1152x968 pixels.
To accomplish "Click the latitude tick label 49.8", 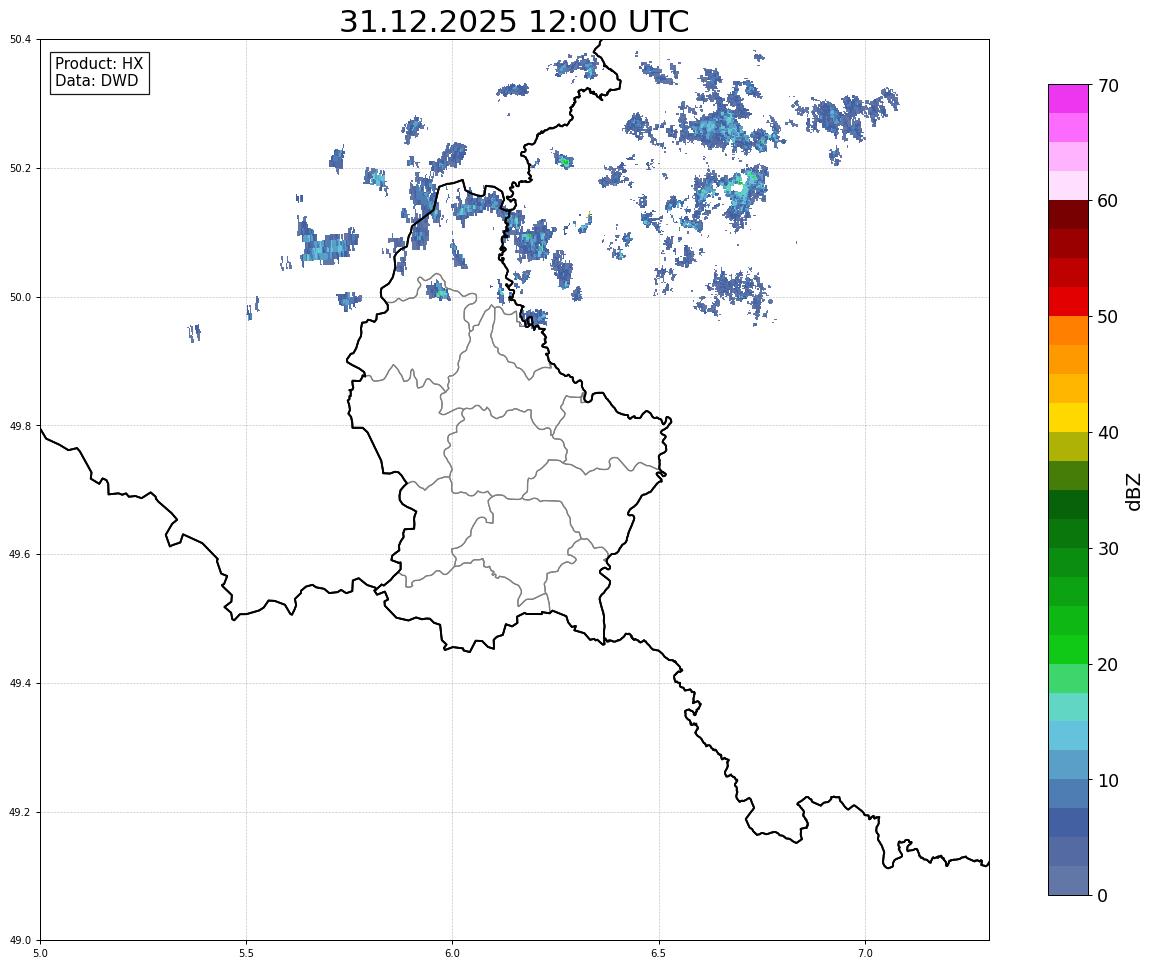I will point(20,426).
